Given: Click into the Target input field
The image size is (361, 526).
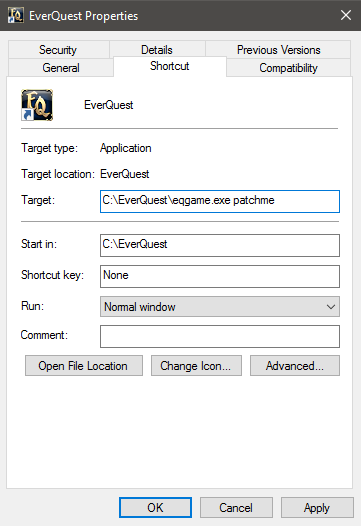Looking at the screenshot, I should (220, 201).
